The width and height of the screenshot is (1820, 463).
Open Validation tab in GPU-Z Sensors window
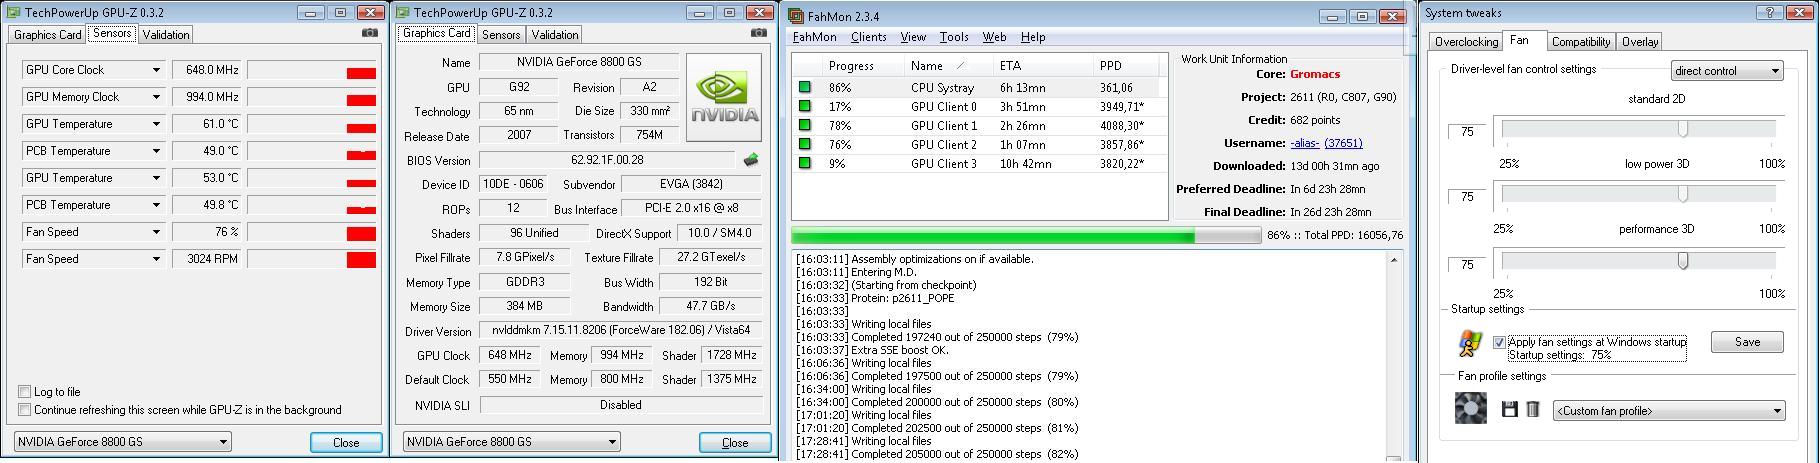[x=166, y=35]
